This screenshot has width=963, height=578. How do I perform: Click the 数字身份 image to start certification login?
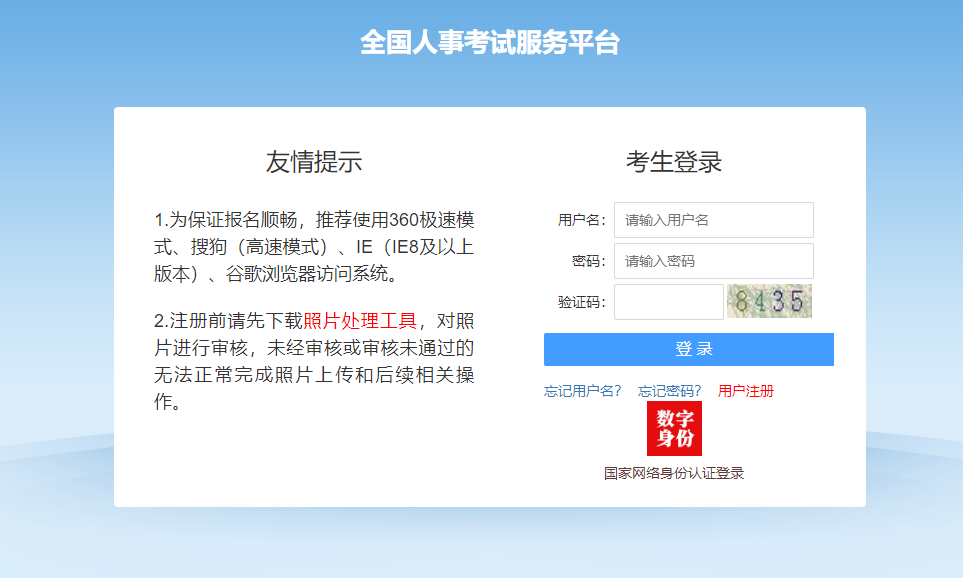coord(676,428)
